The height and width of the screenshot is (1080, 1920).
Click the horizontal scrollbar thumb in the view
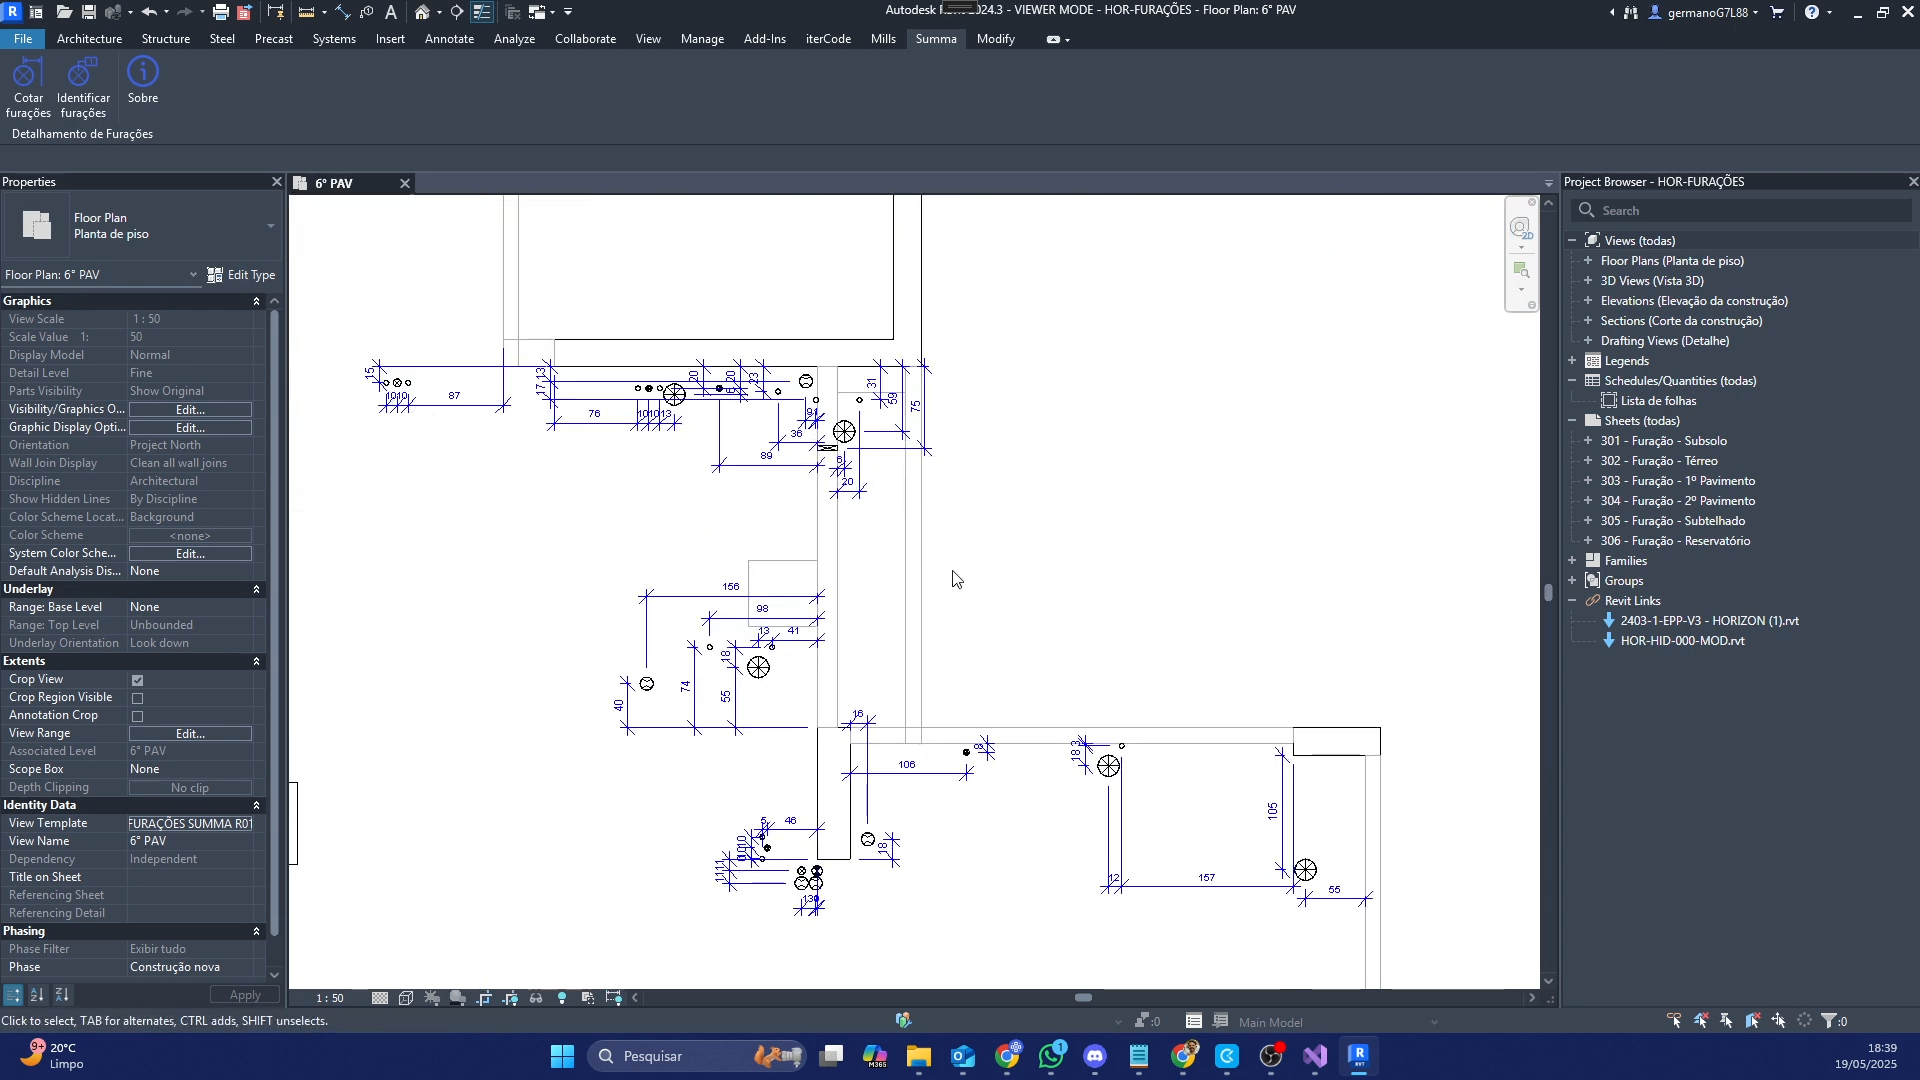(x=1083, y=998)
